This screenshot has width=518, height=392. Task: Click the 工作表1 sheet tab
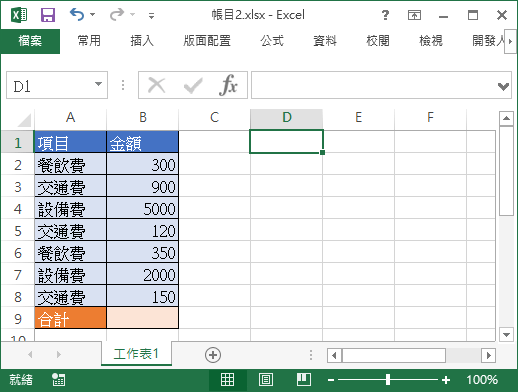point(136,354)
